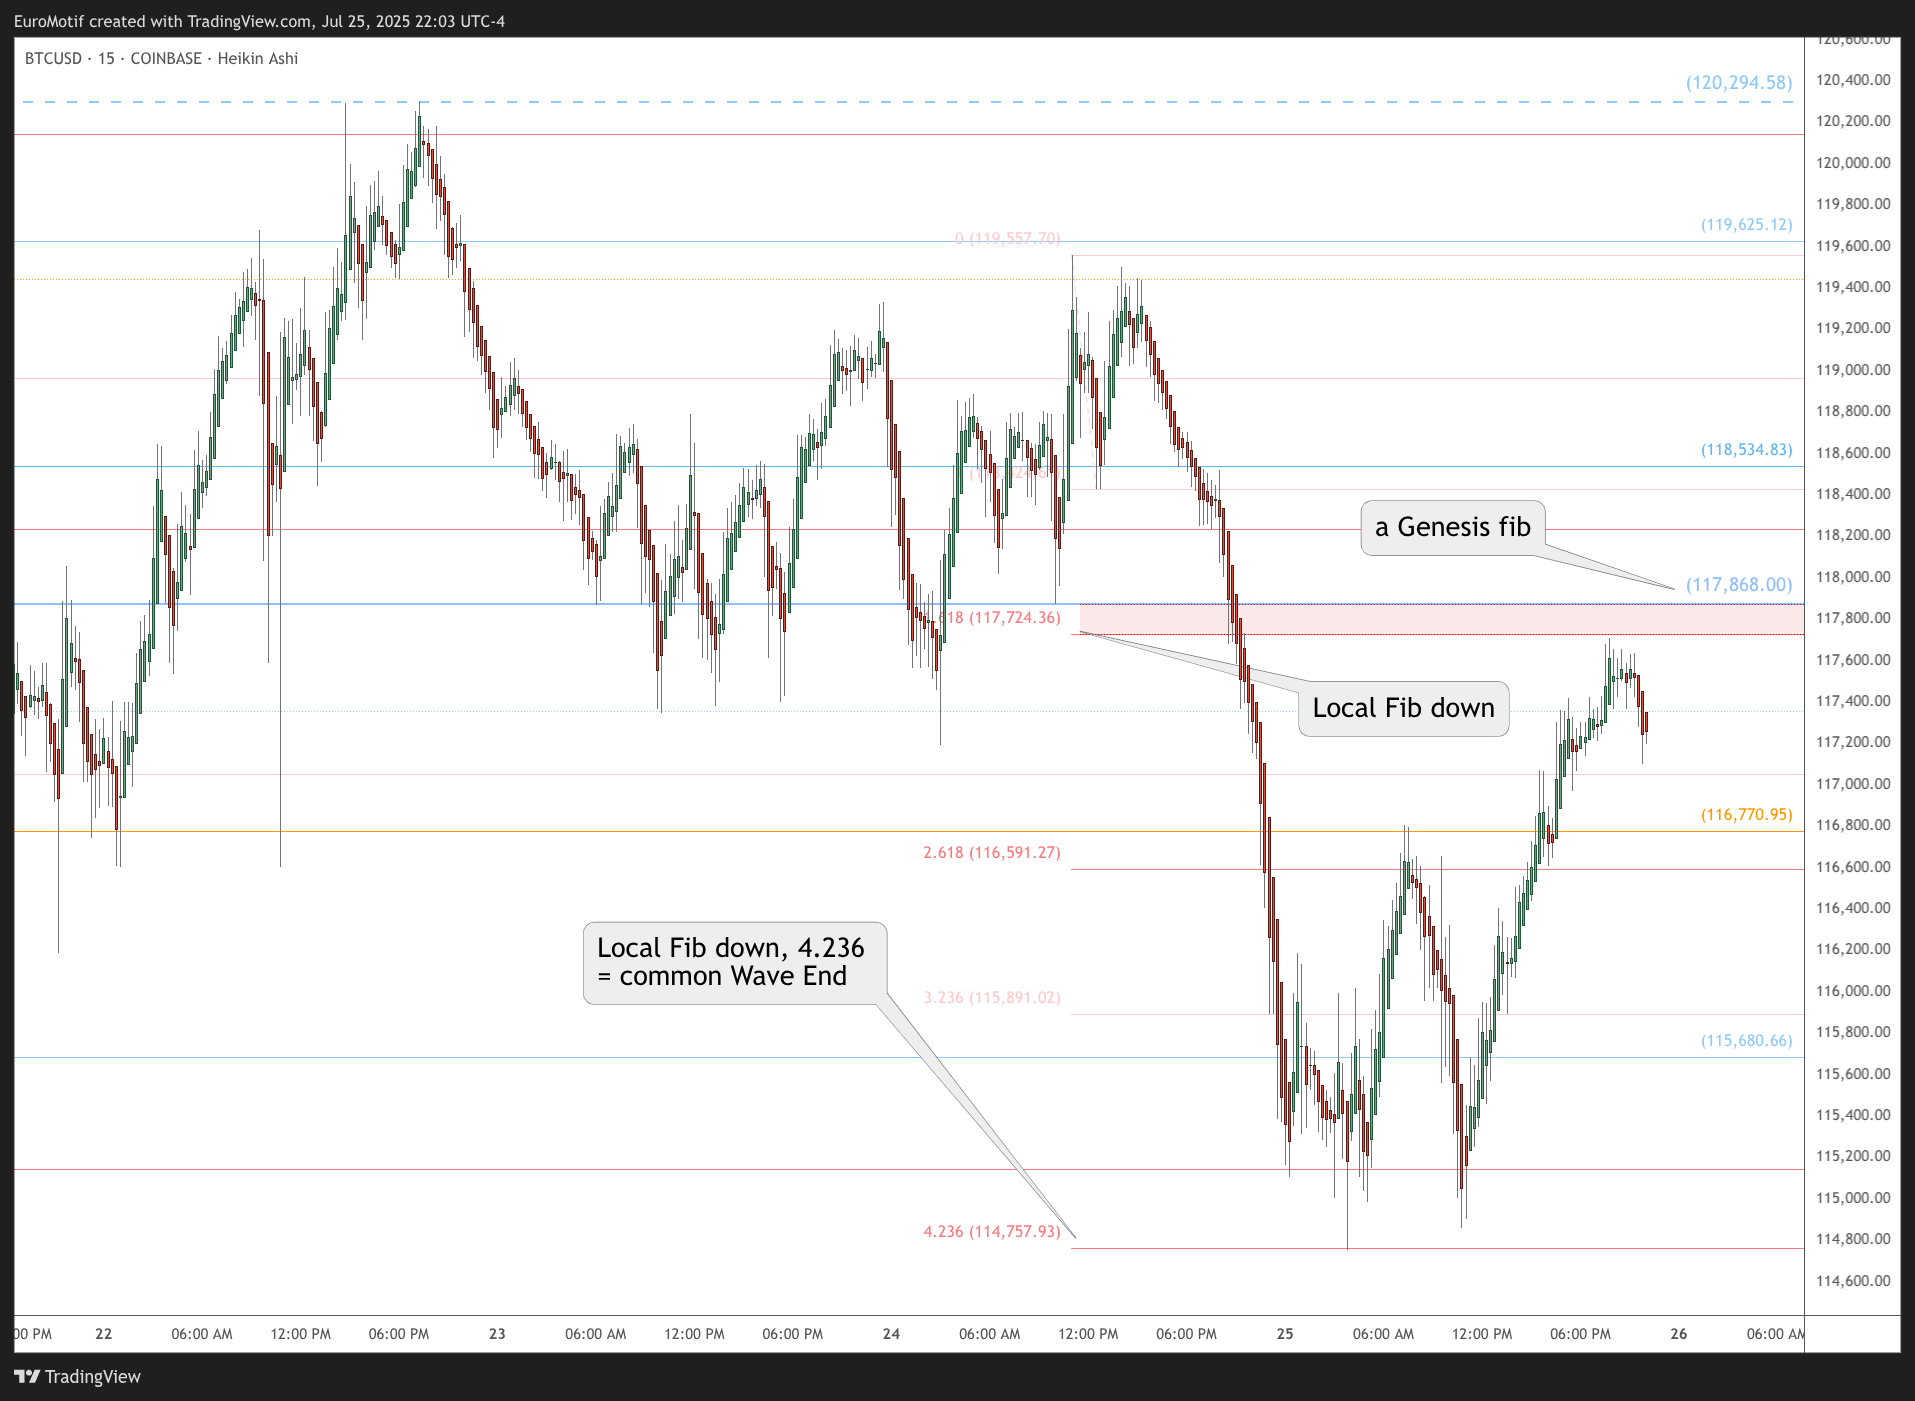1915x1401 pixels.
Task: Click the date 24 on time axis
Action: click(891, 1334)
